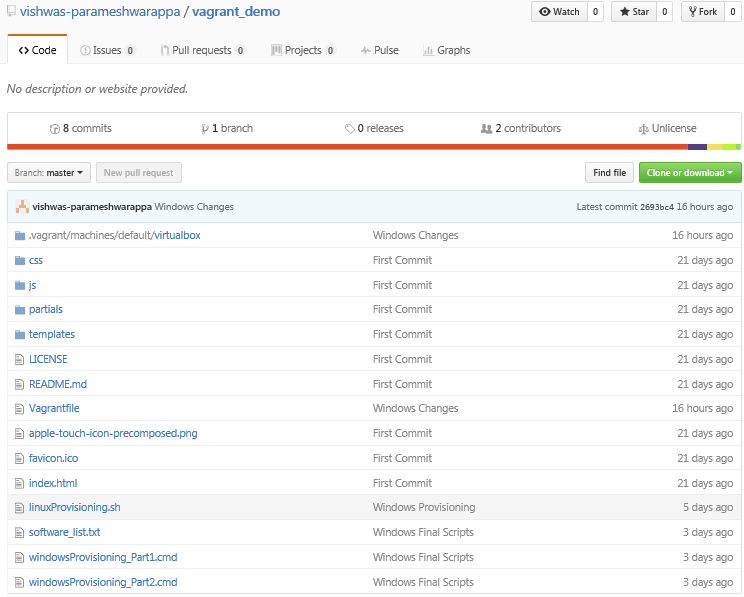
Task: Click the fork count next to Fork
Action: click(x=733, y=12)
